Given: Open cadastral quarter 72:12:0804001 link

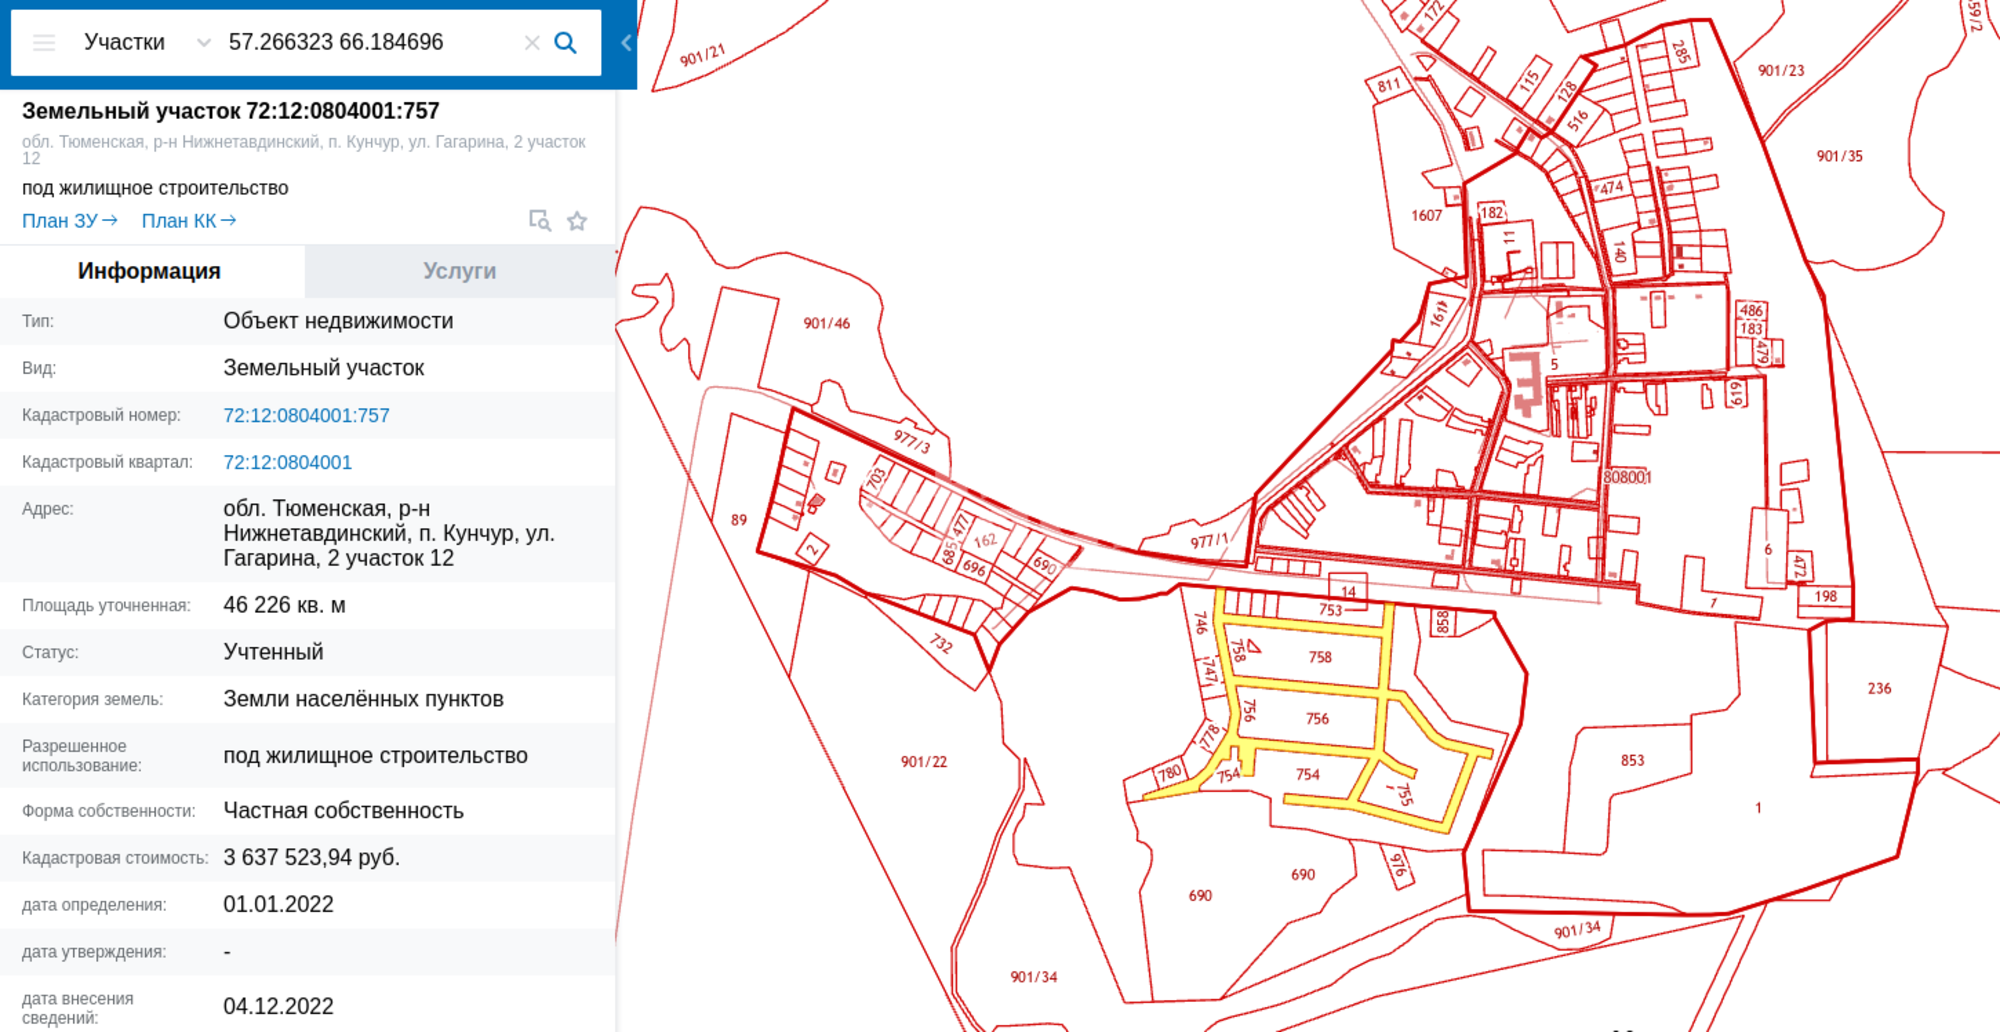Looking at the screenshot, I should 287,462.
